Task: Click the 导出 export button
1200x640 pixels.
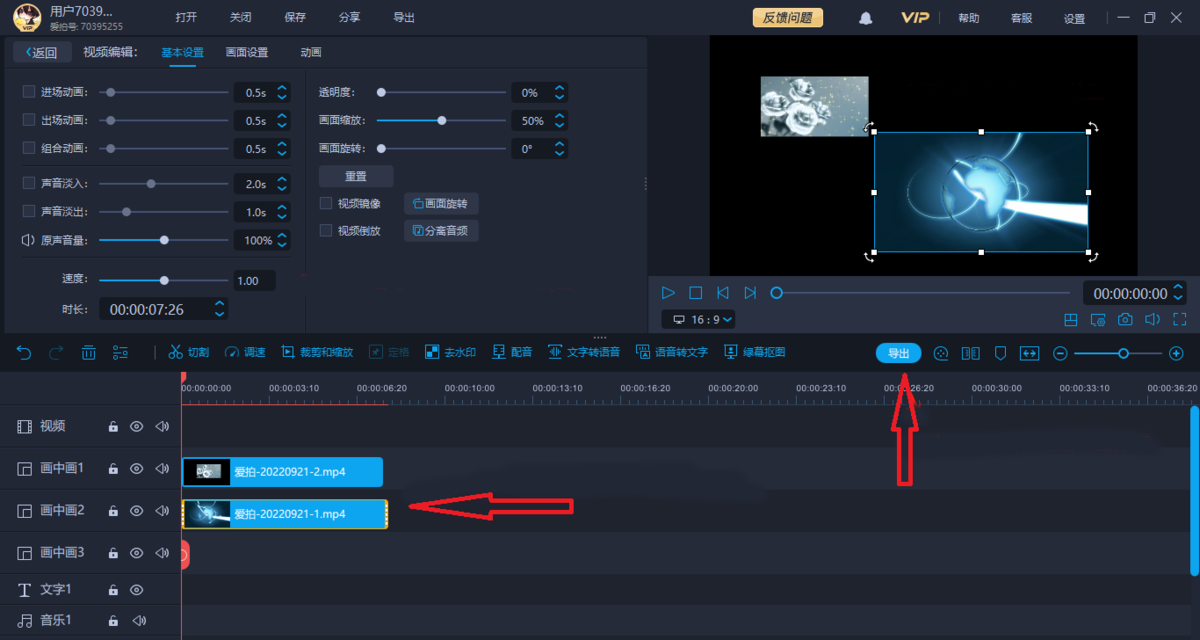Action: coord(898,353)
